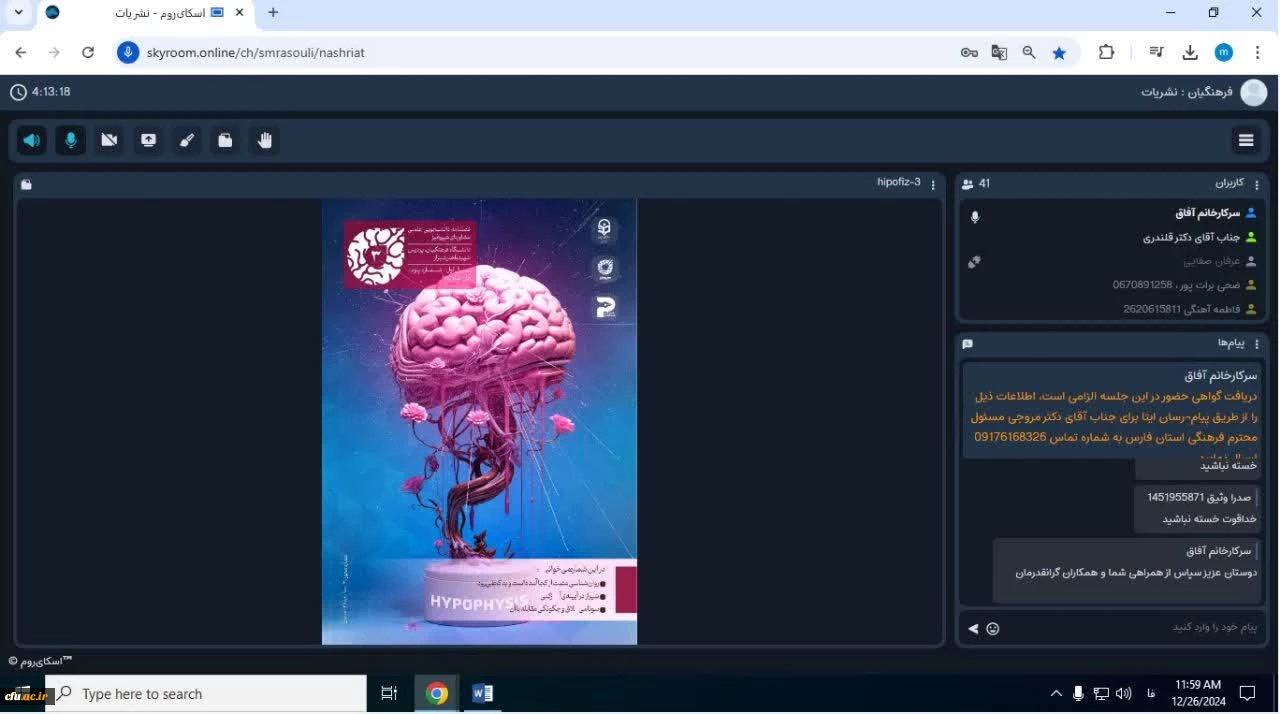Click the Hypophysis magazine cover slide
The image size is (1280, 714).
[479, 421]
